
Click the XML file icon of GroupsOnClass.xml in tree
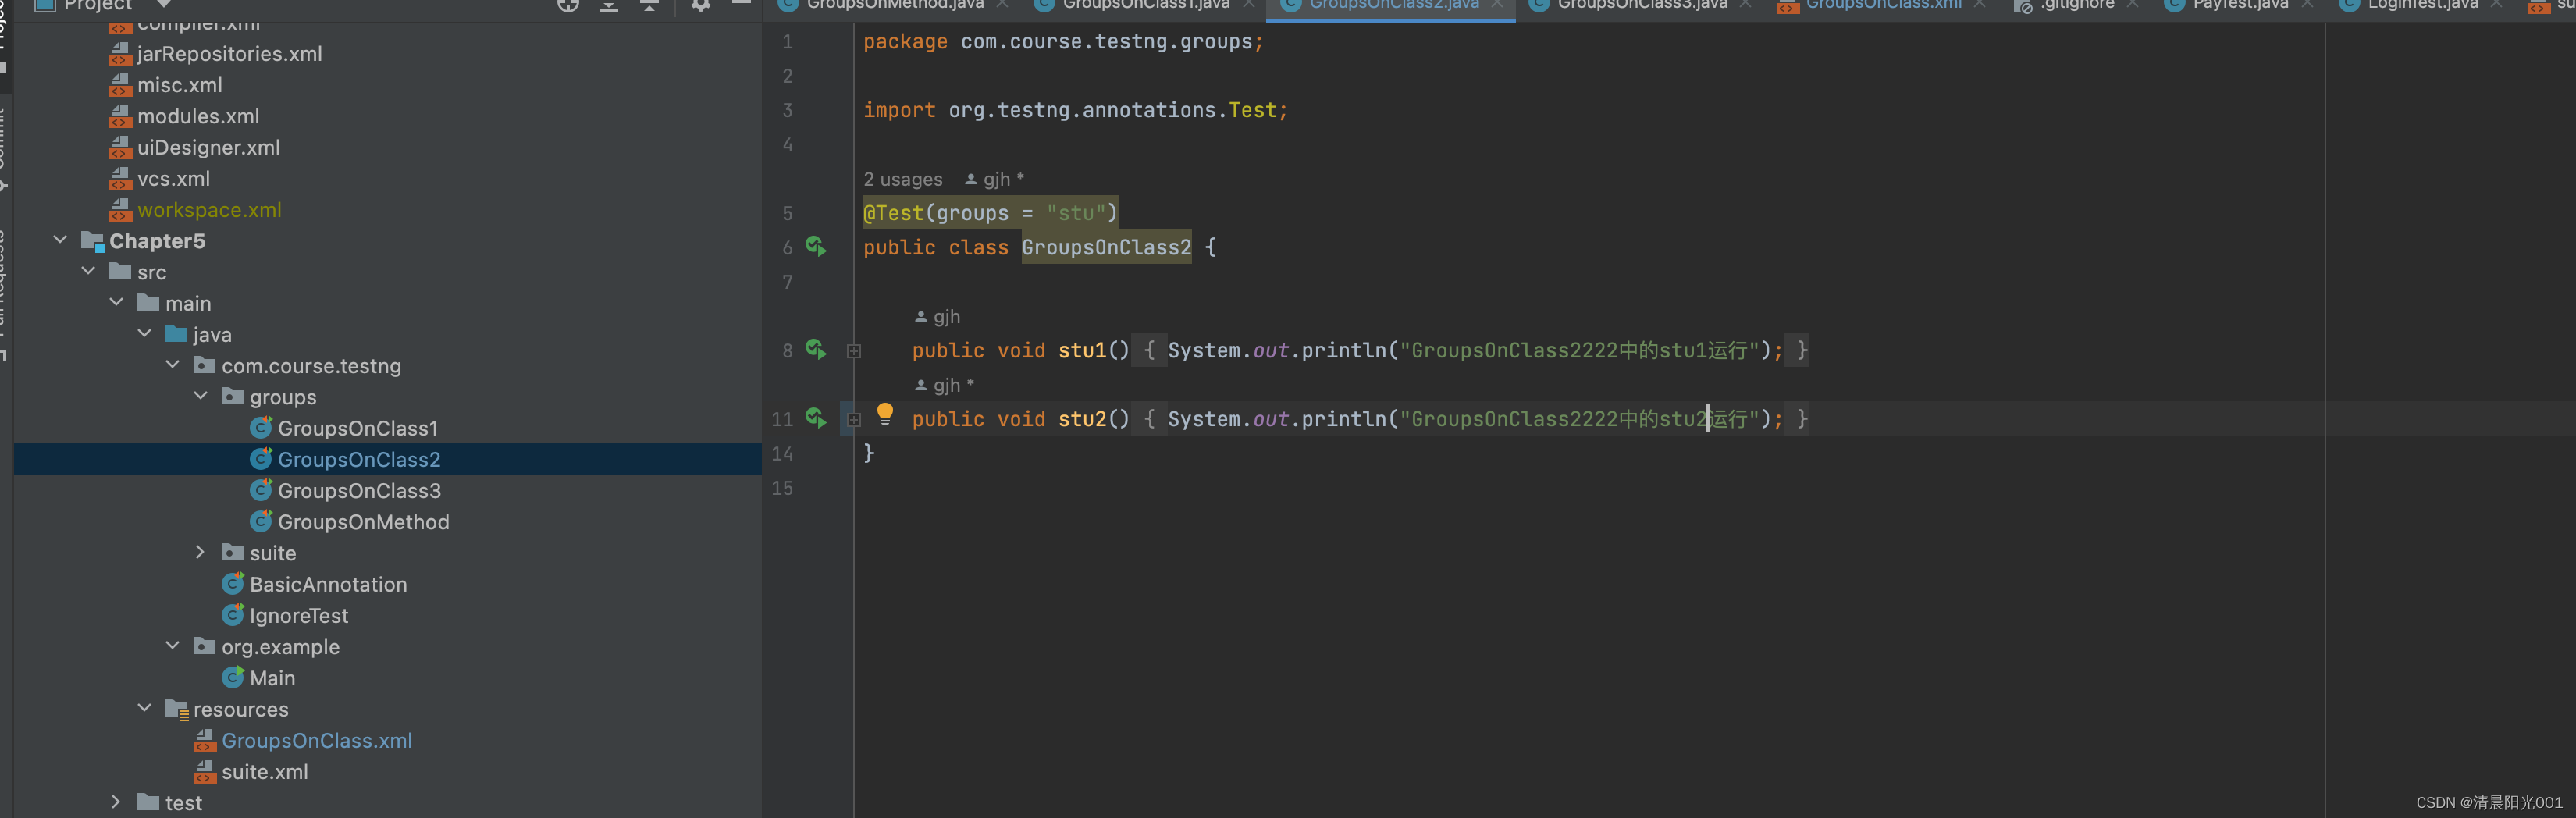(x=205, y=740)
